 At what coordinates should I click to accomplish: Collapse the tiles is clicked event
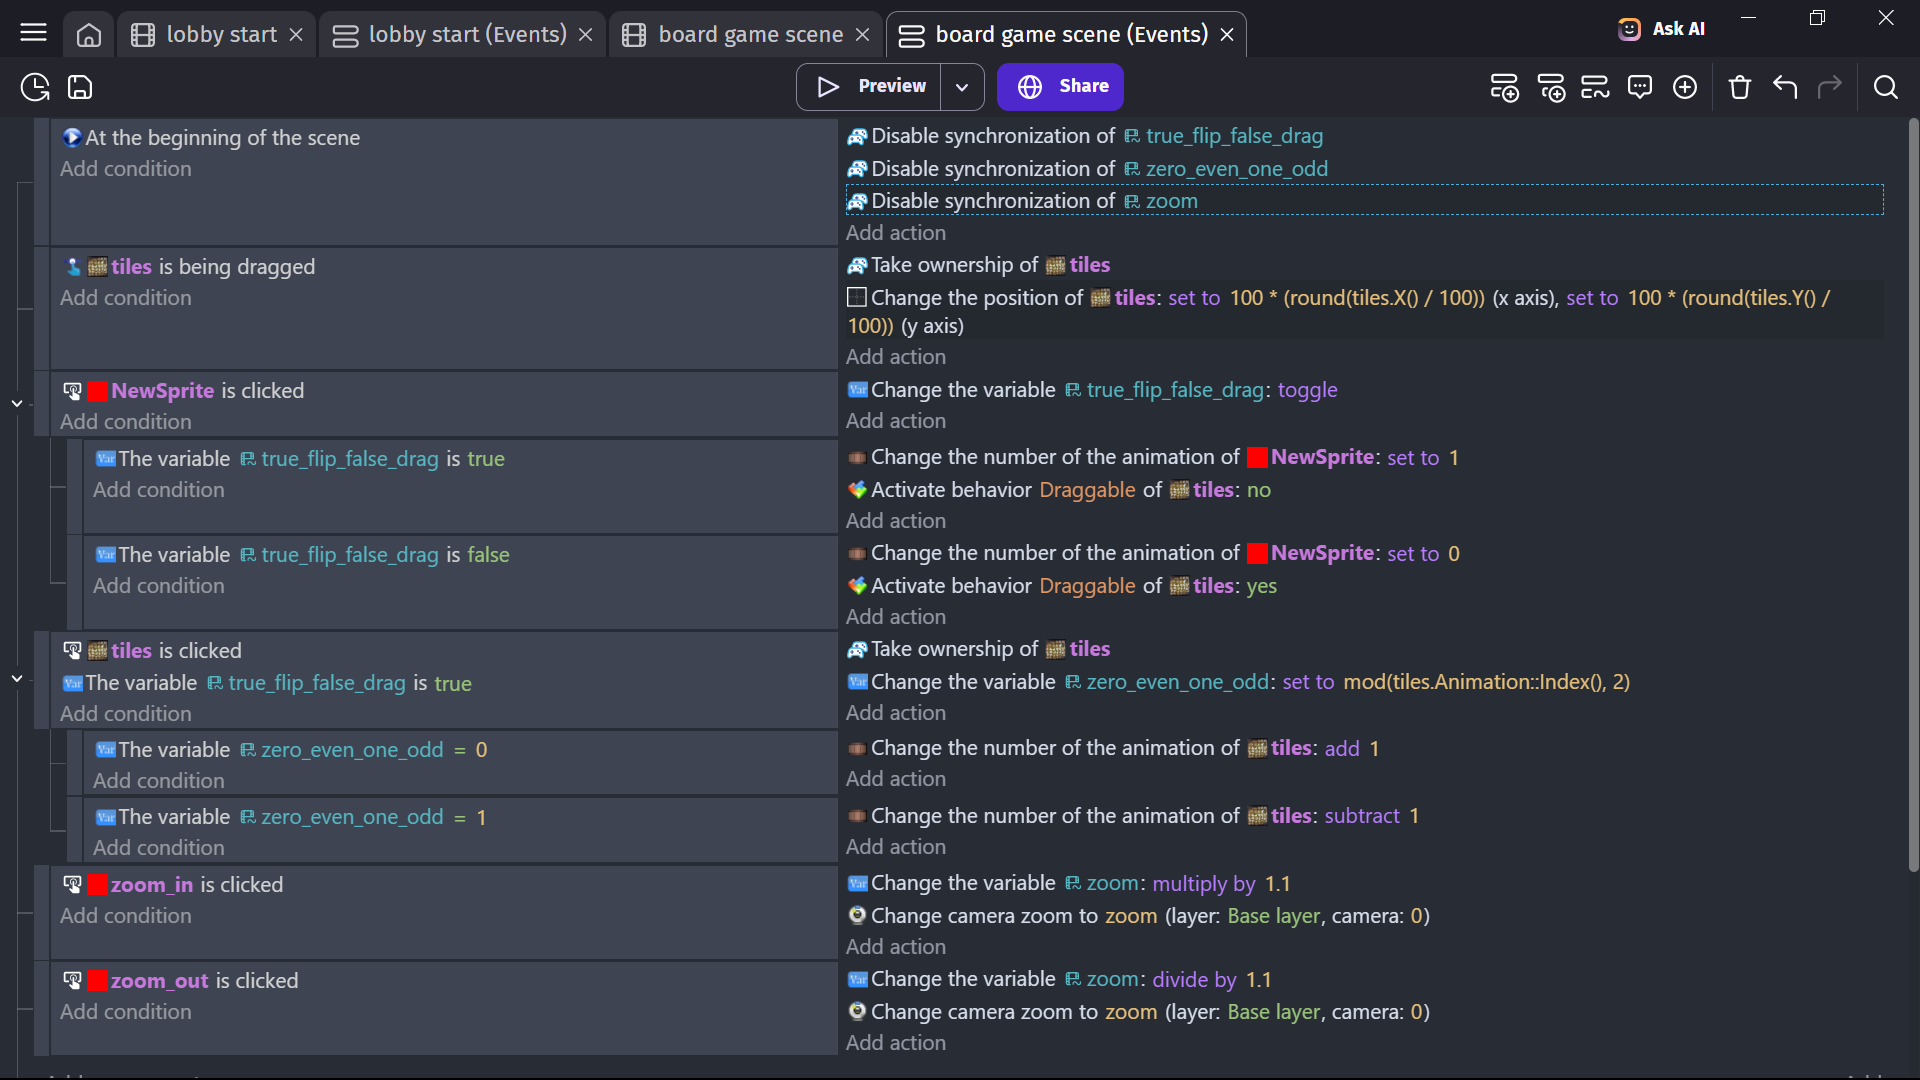pyautogui.click(x=17, y=678)
